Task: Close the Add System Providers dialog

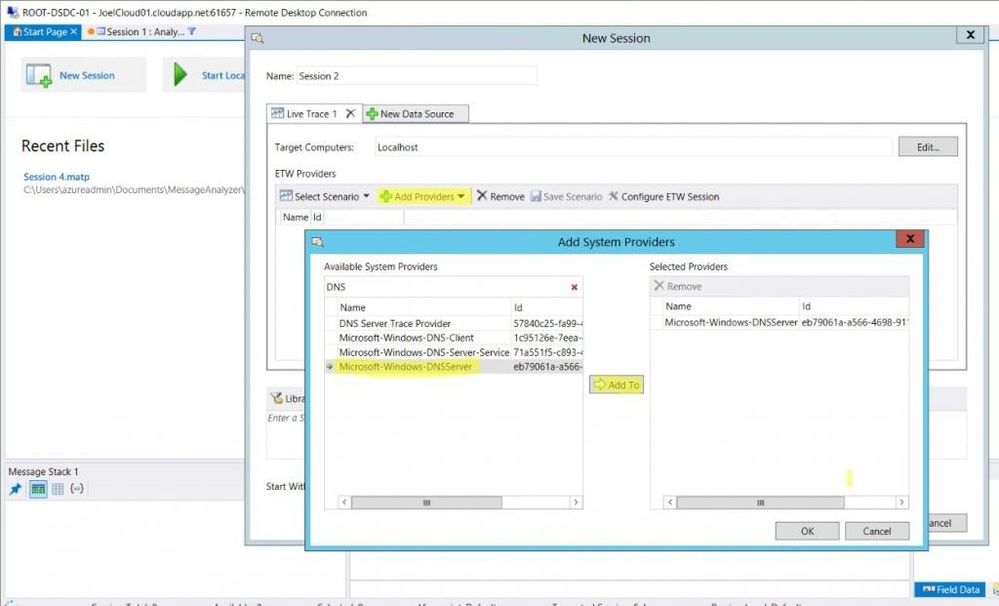Action: click(x=910, y=239)
